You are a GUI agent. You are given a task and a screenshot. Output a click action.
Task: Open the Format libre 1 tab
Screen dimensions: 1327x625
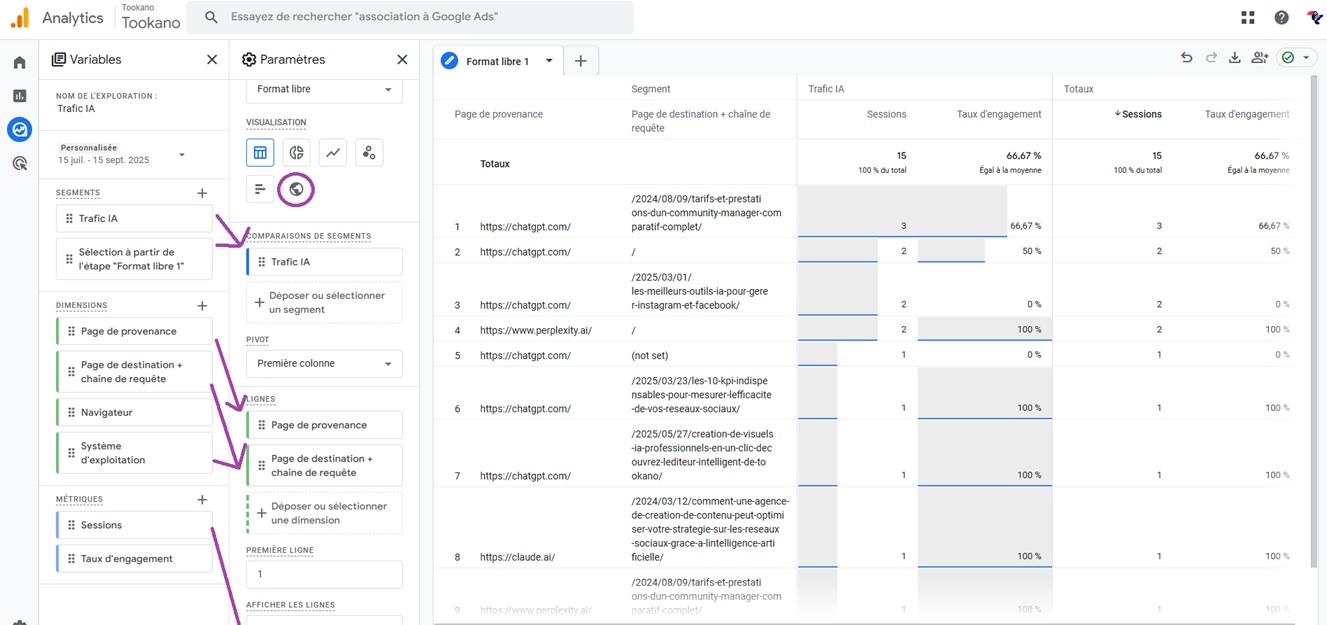pos(497,62)
